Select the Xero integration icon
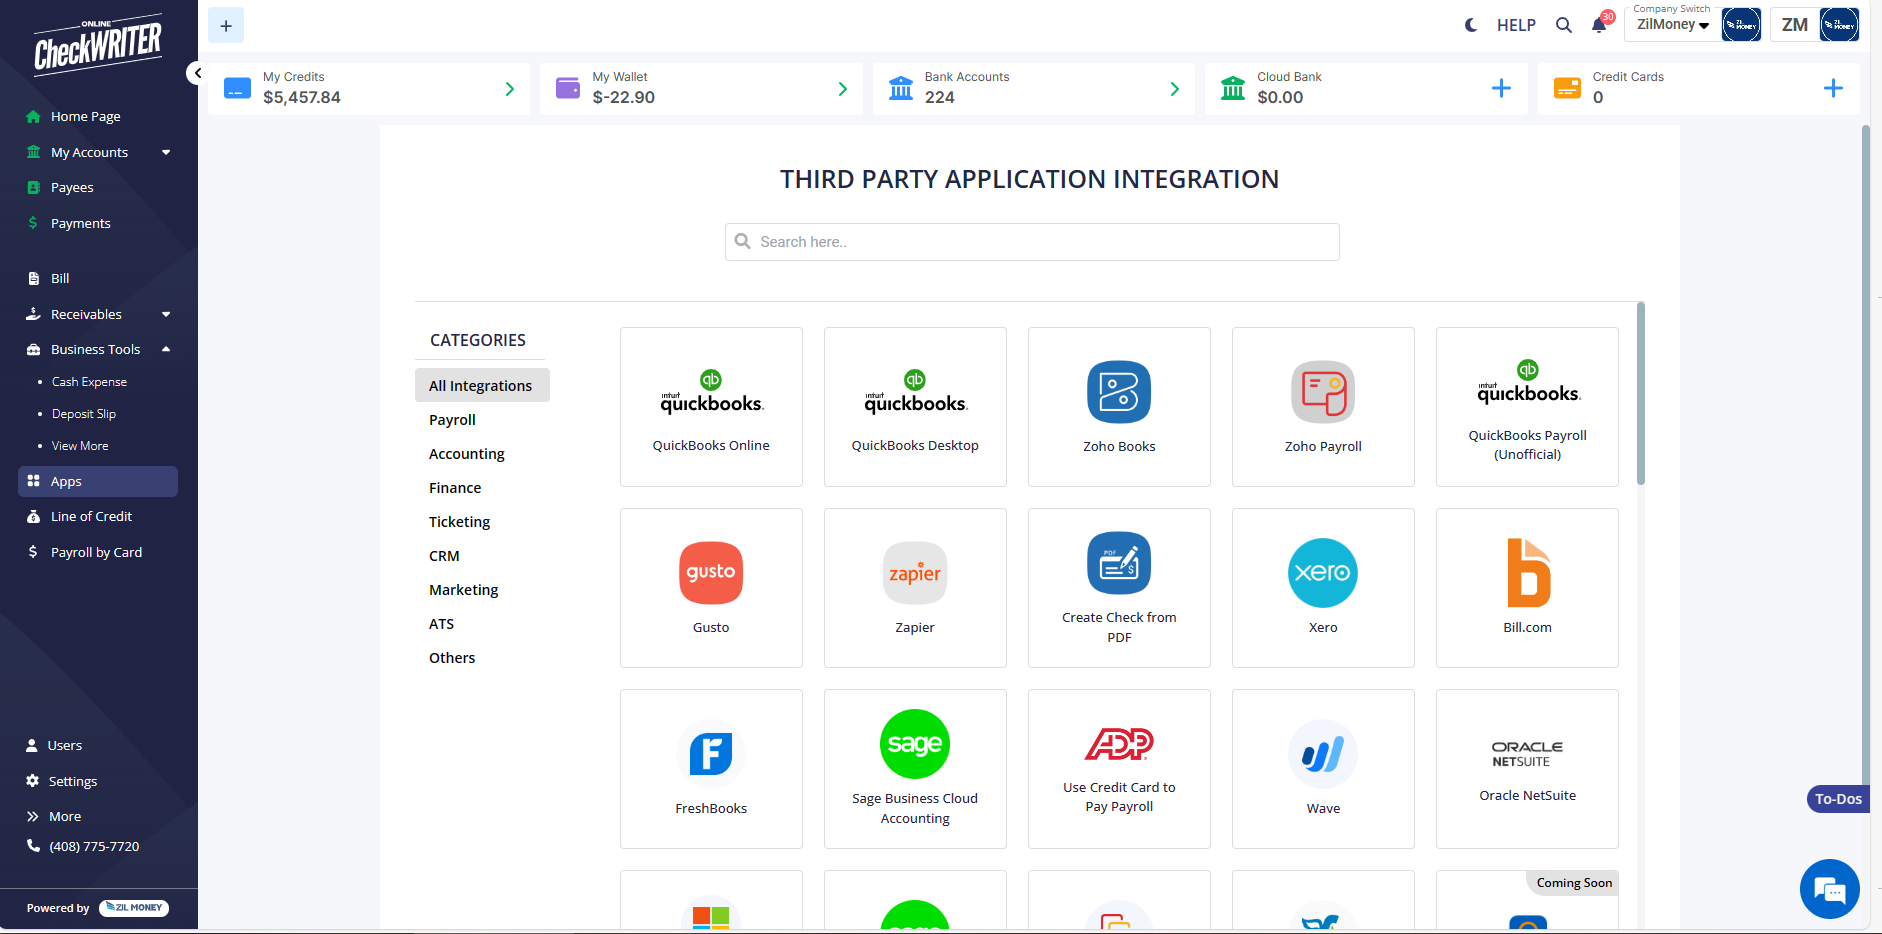 coord(1323,573)
